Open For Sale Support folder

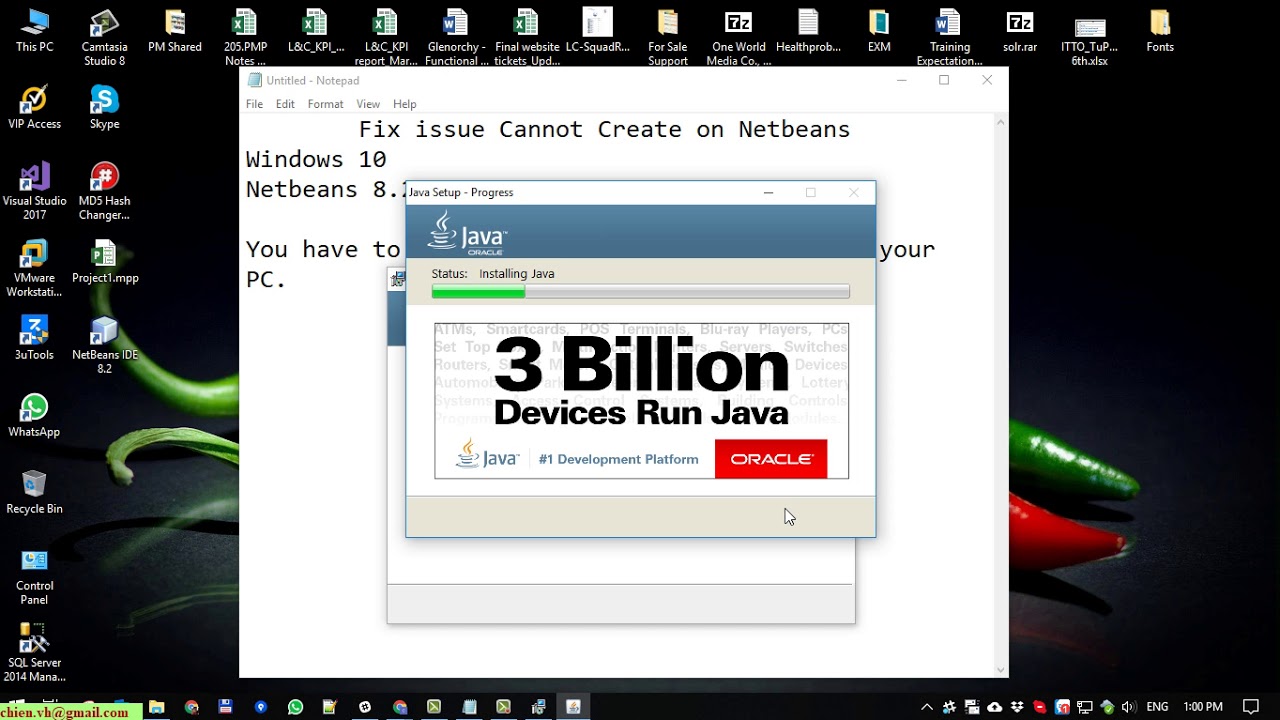coord(667,38)
